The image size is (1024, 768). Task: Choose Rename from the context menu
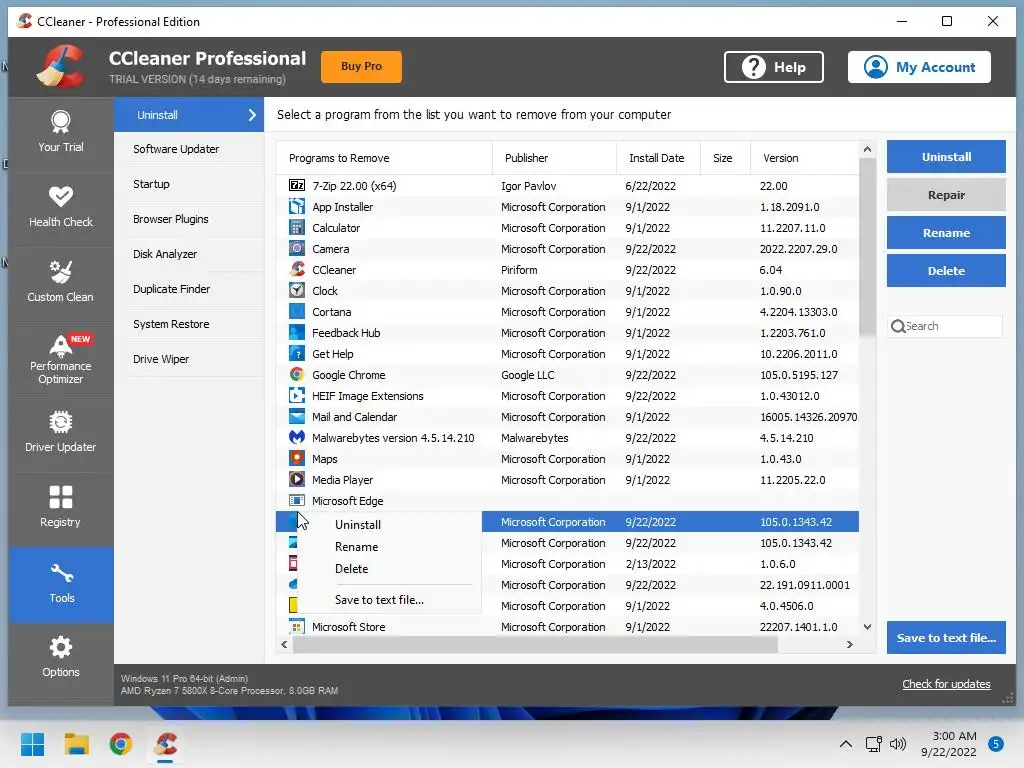(357, 547)
